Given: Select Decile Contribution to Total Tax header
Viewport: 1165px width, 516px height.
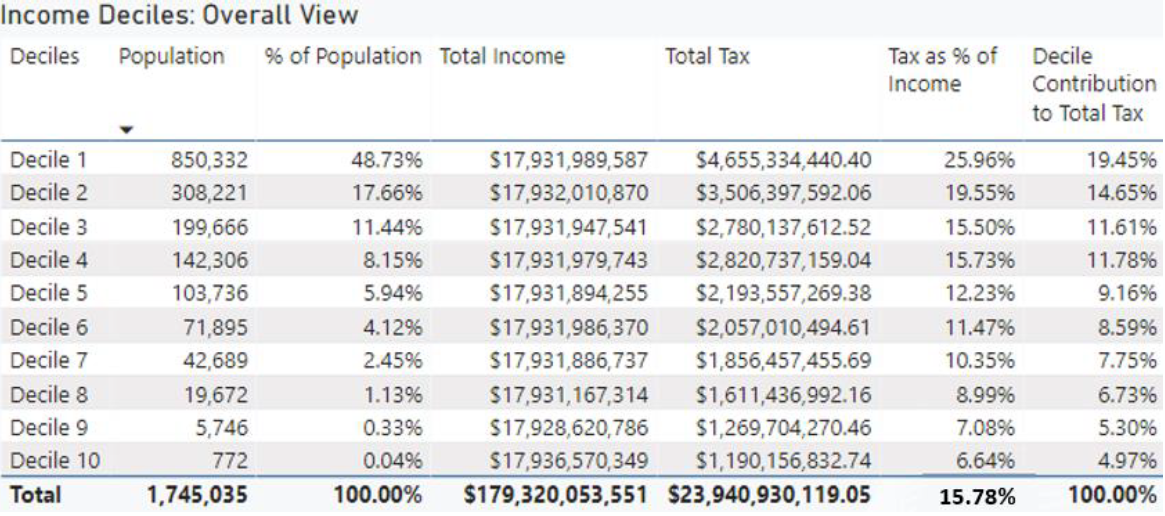Looking at the screenshot, I should pyautogui.click(x=1087, y=85).
